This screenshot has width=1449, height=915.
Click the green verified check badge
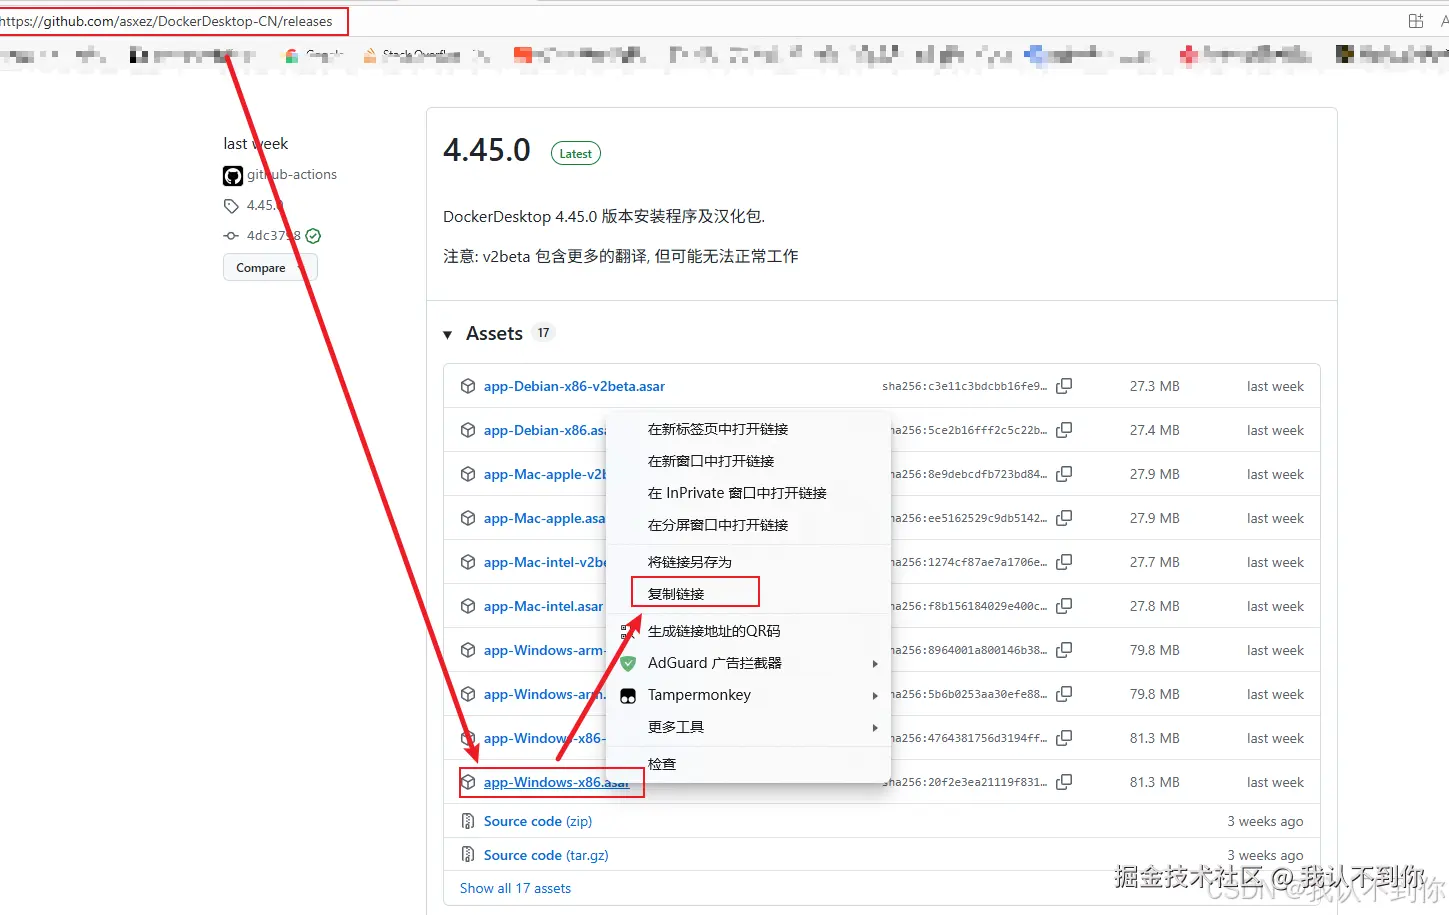click(x=313, y=236)
